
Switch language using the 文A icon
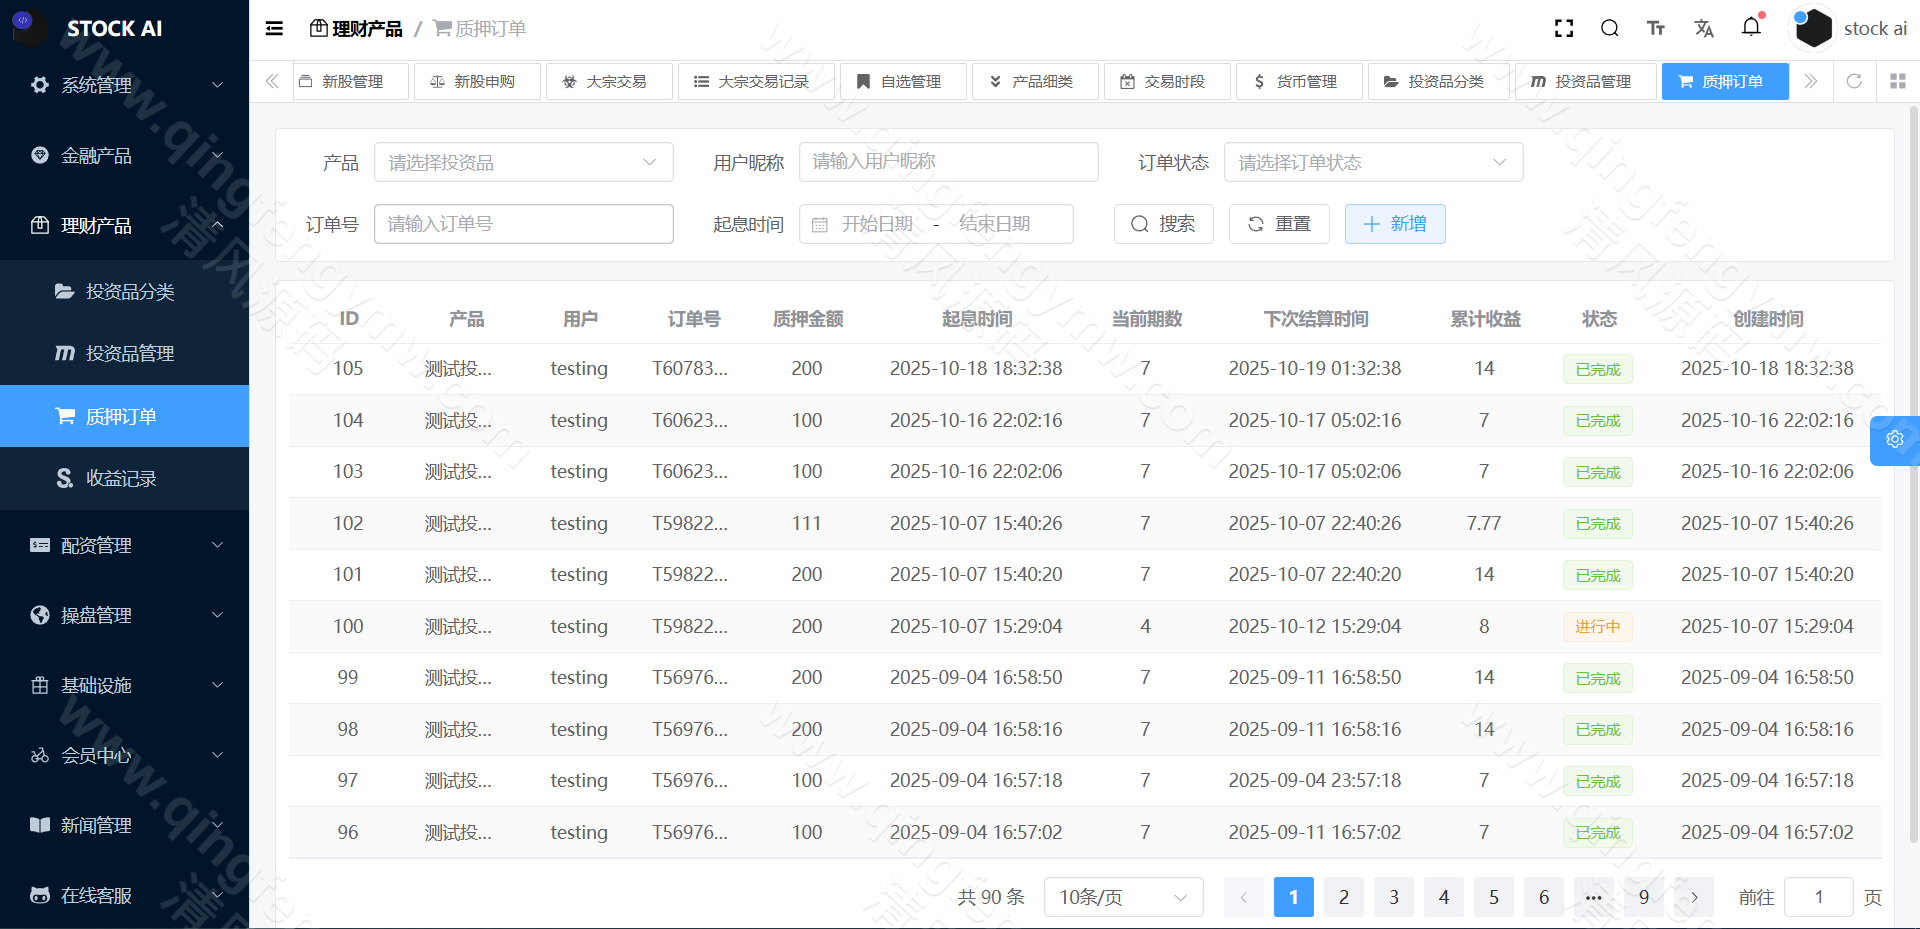pyautogui.click(x=1704, y=28)
